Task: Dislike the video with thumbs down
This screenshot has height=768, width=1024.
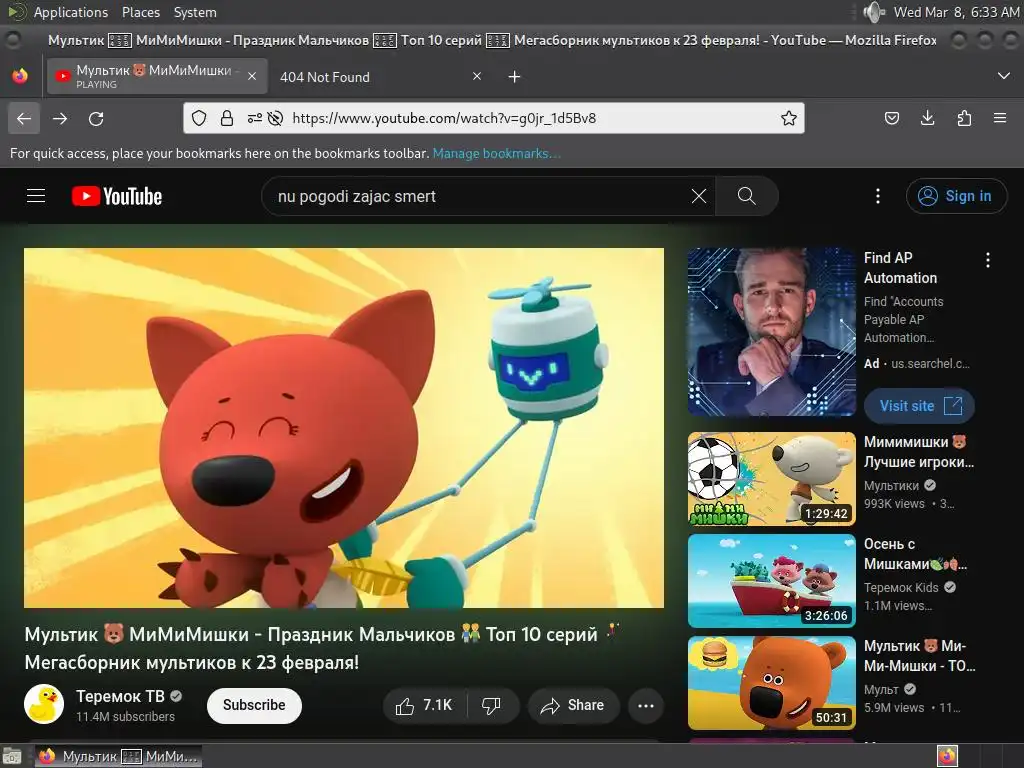Action: [x=491, y=705]
